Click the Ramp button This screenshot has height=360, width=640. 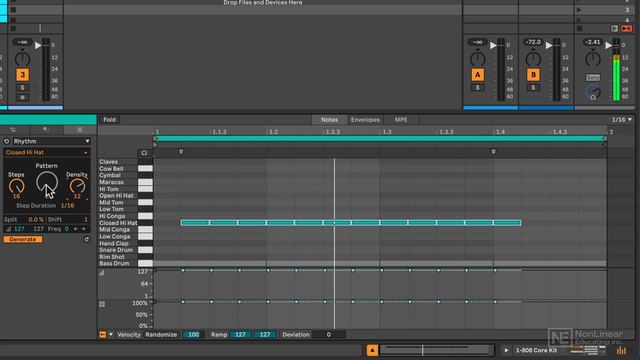click(219, 335)
